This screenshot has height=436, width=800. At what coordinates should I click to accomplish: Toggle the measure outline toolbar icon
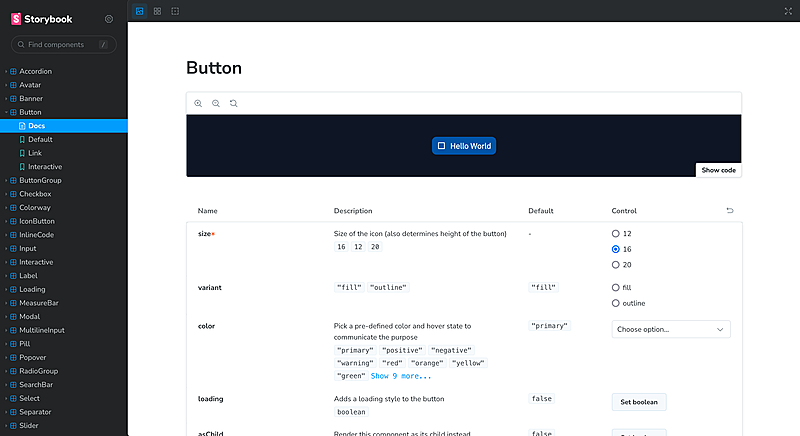pos(176,10)
